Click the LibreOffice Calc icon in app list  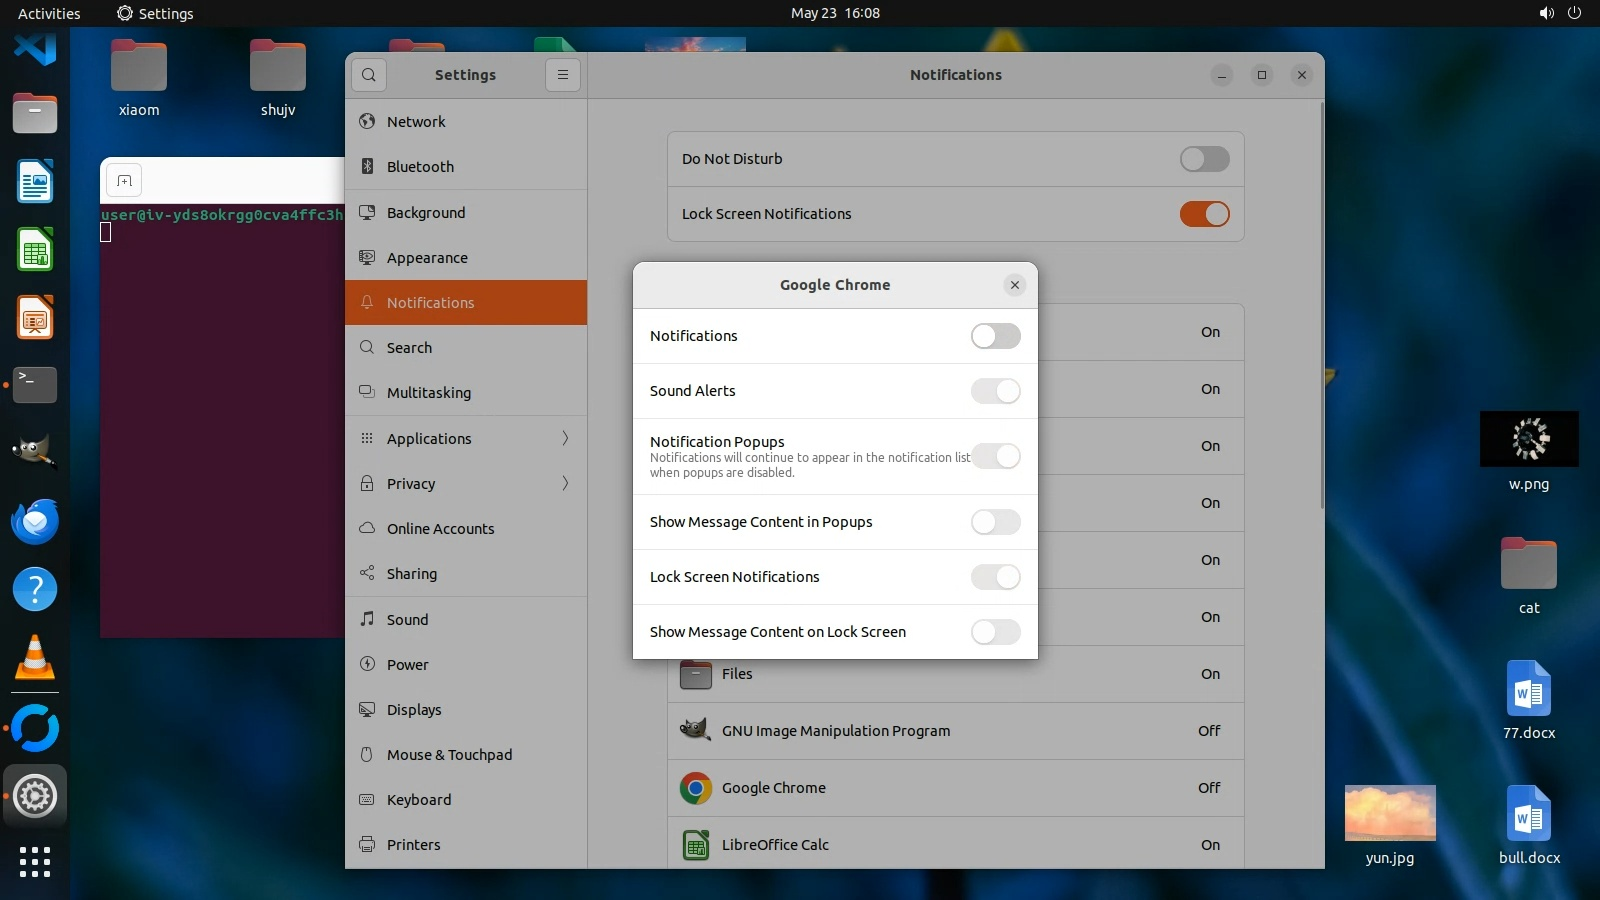(695, 845)
